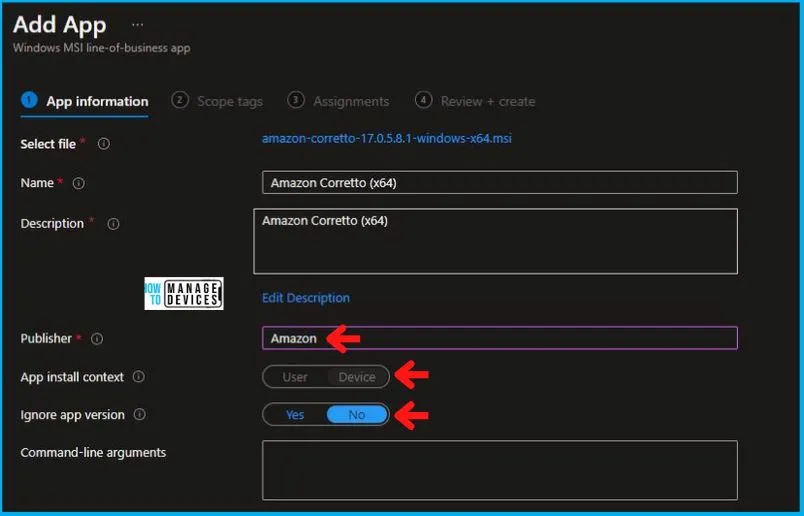This screenshot has height=516, width=804.
Task: Set App install context to User
Action: pyautogui.click(x=295, y=377)
